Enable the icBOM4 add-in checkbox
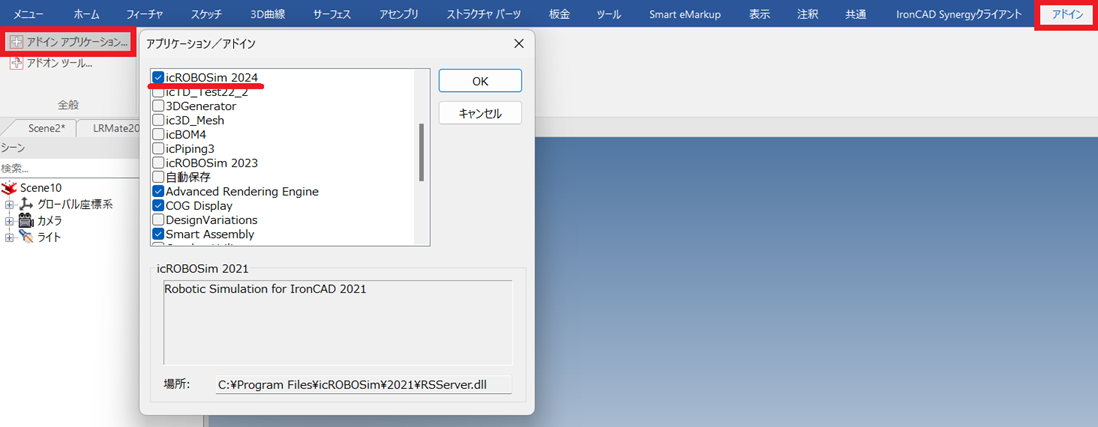The height and width of the screenshot is (427, 1098). tap(158, 134)
